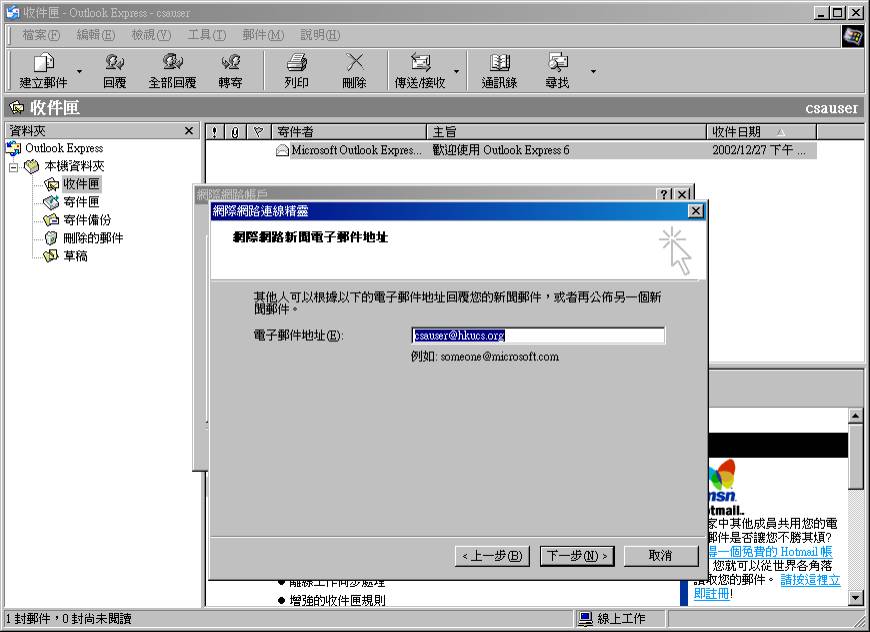The image size is (870, 632).
Task: Select the 寄件匣 (Outbox) folder
Action: click(81, 201)
